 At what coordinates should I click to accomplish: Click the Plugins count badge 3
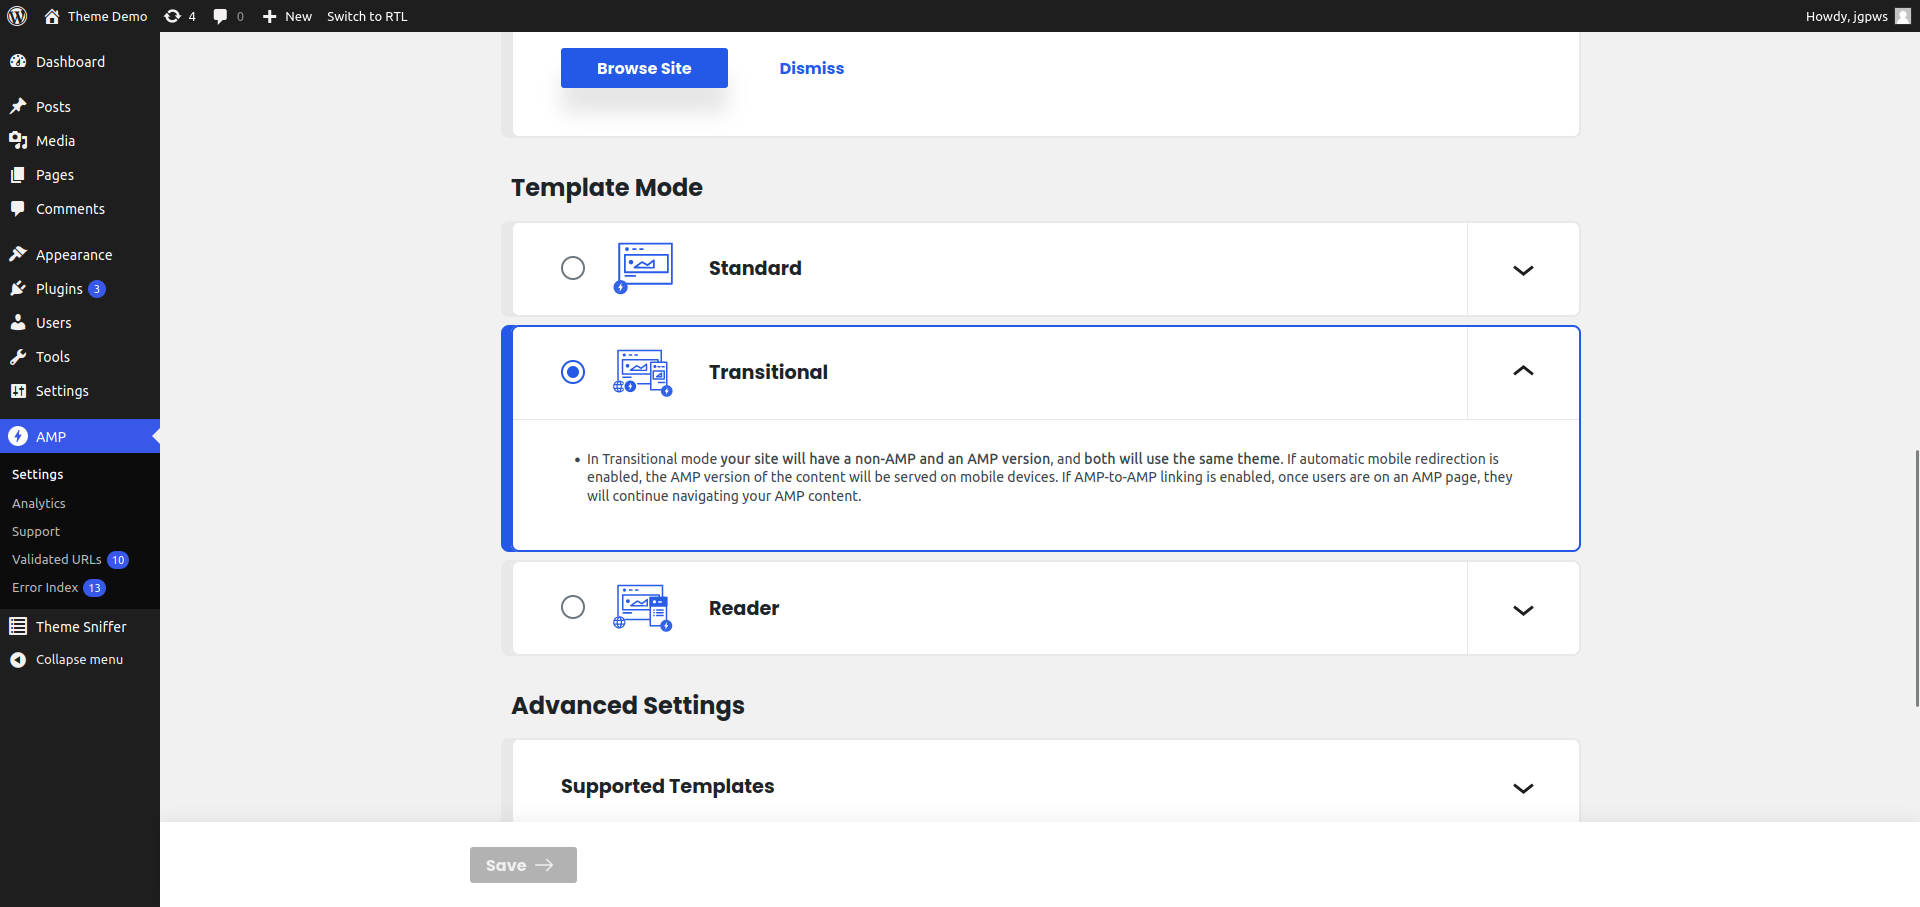click(97, 289)
